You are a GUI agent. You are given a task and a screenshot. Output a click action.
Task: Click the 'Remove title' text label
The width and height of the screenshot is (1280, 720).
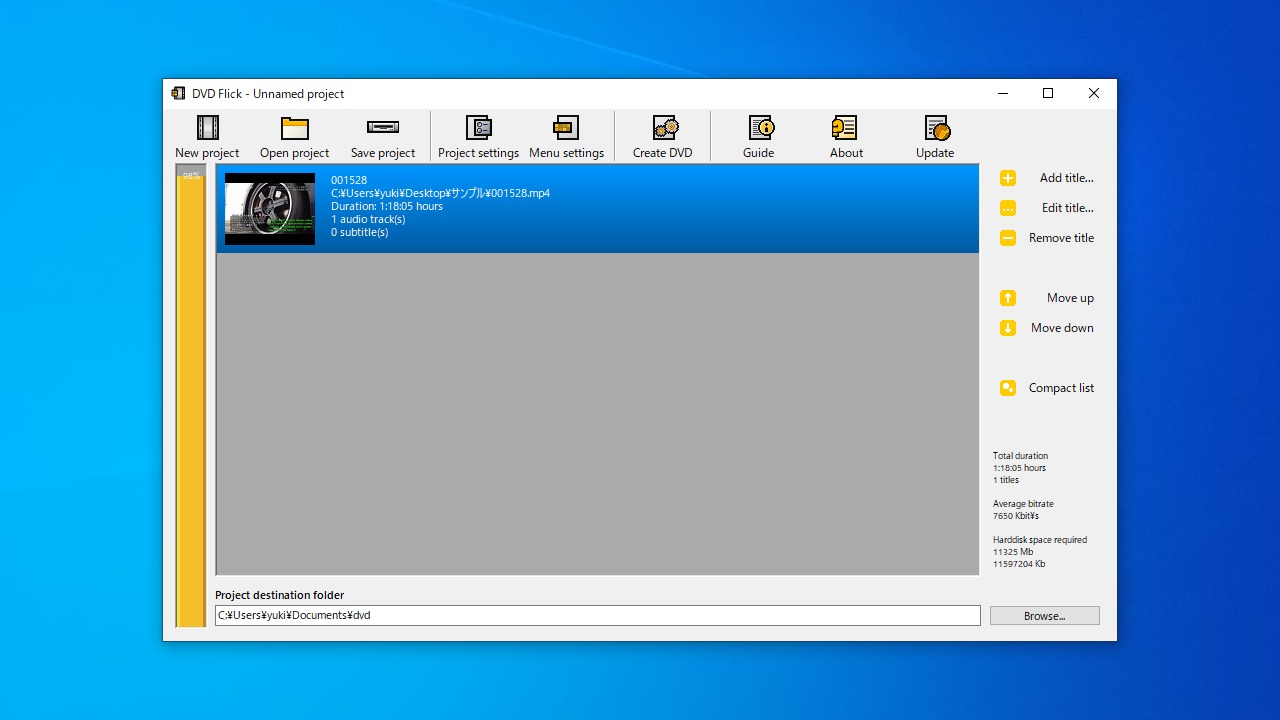pyautogui.click(x=1061, y=238)
